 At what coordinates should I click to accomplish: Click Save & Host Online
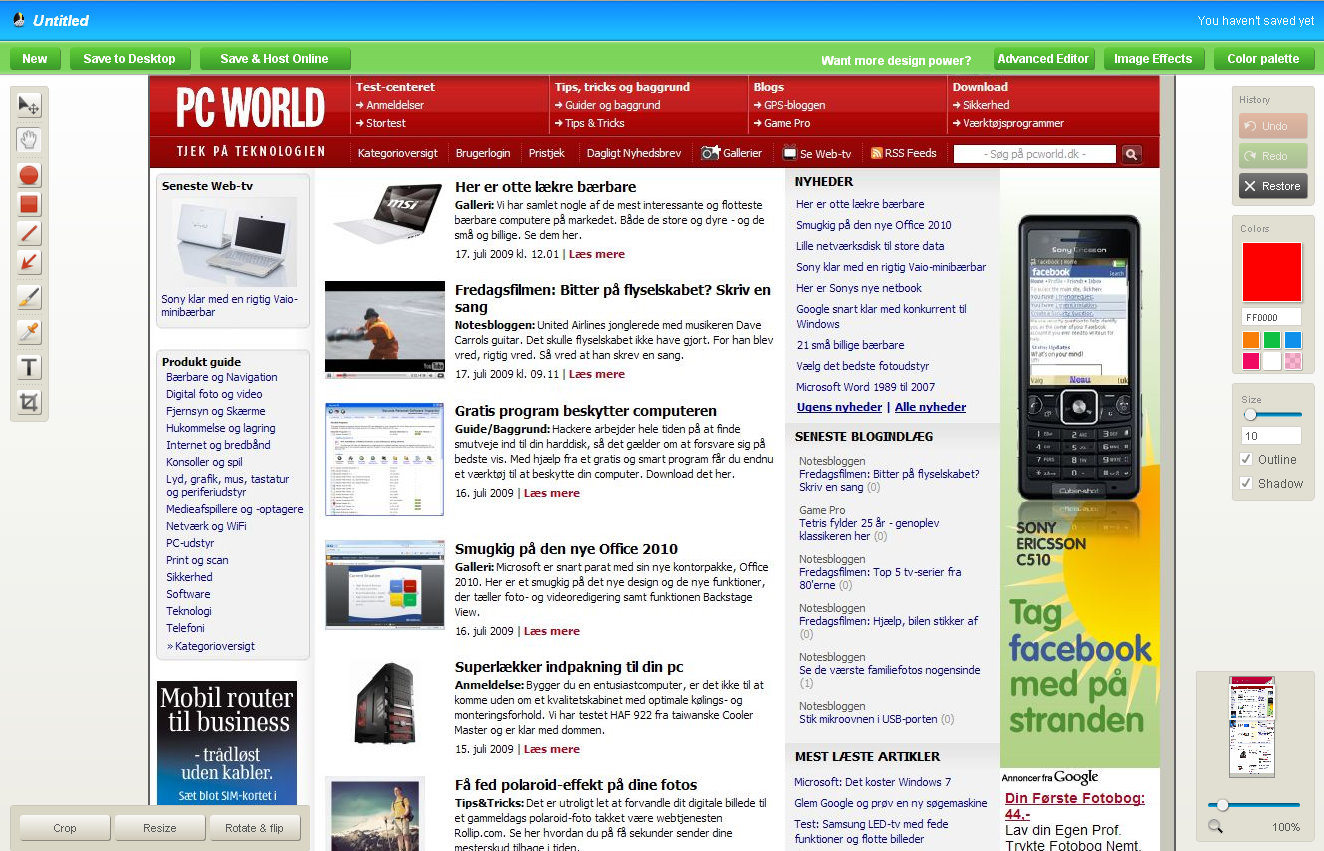275,58
